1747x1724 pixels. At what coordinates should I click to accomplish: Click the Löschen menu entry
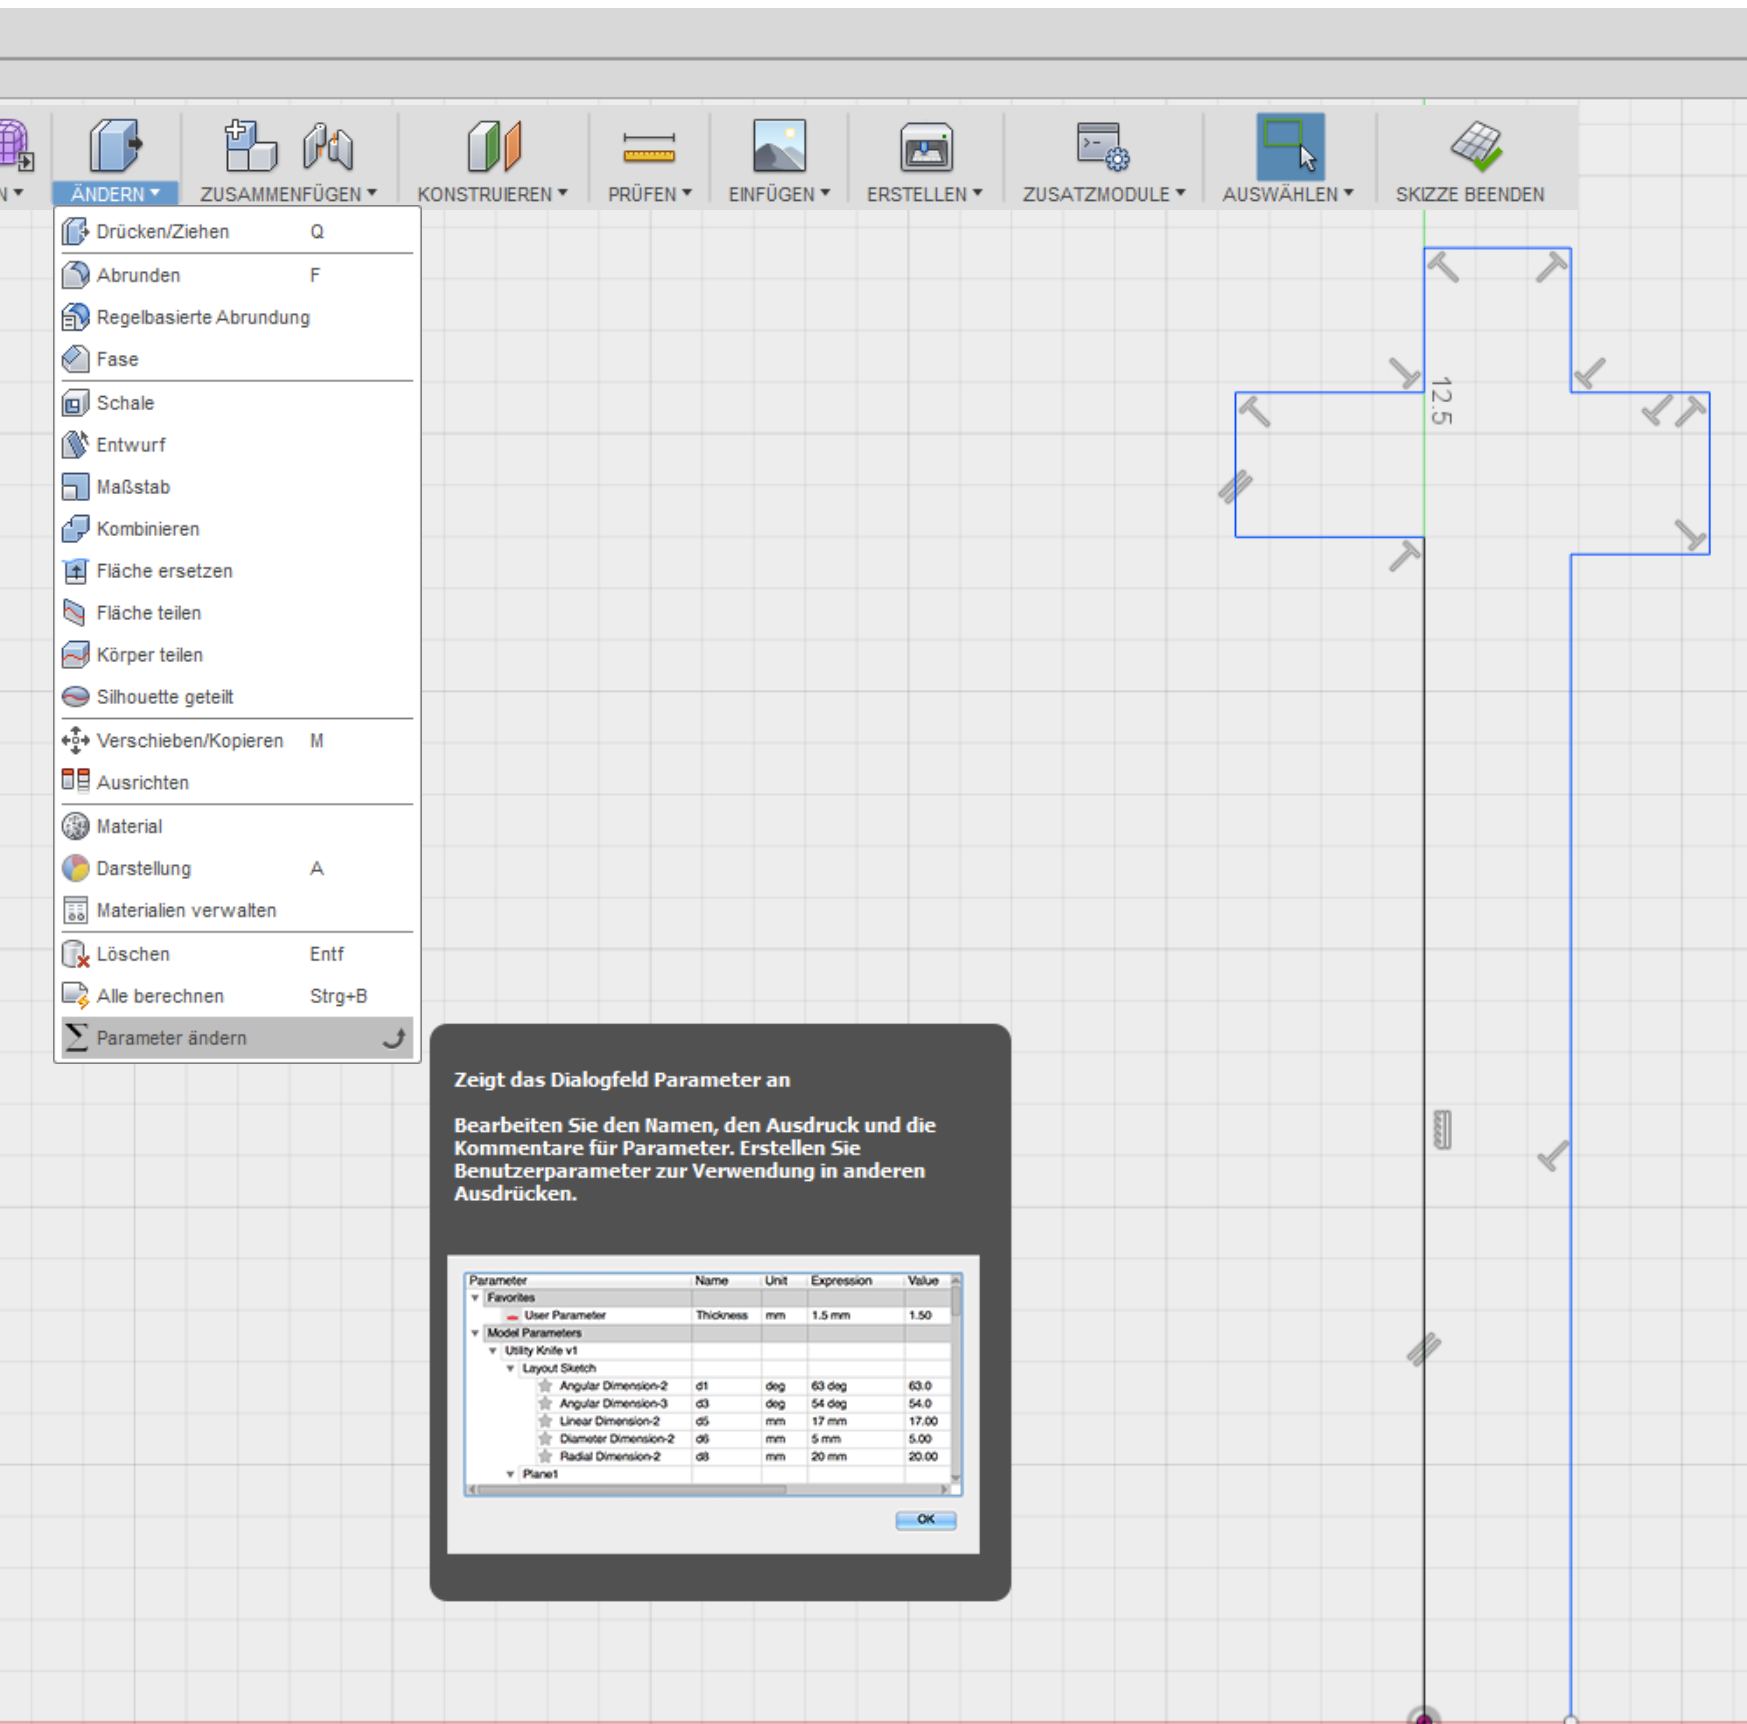point(133,954)
